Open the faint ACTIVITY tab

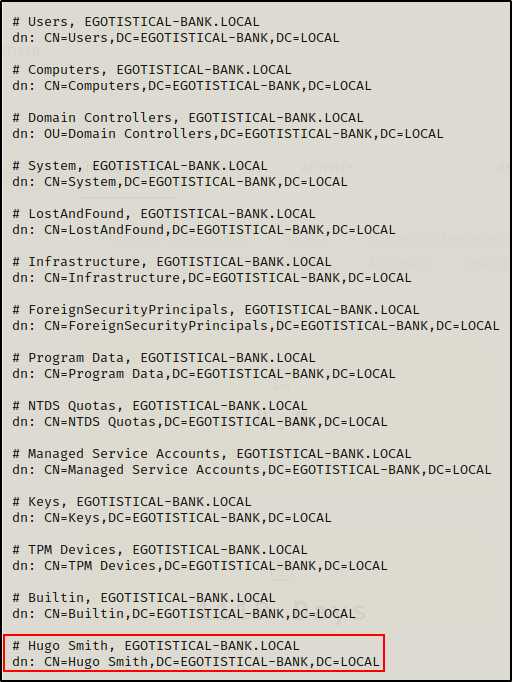coord(328,168)
